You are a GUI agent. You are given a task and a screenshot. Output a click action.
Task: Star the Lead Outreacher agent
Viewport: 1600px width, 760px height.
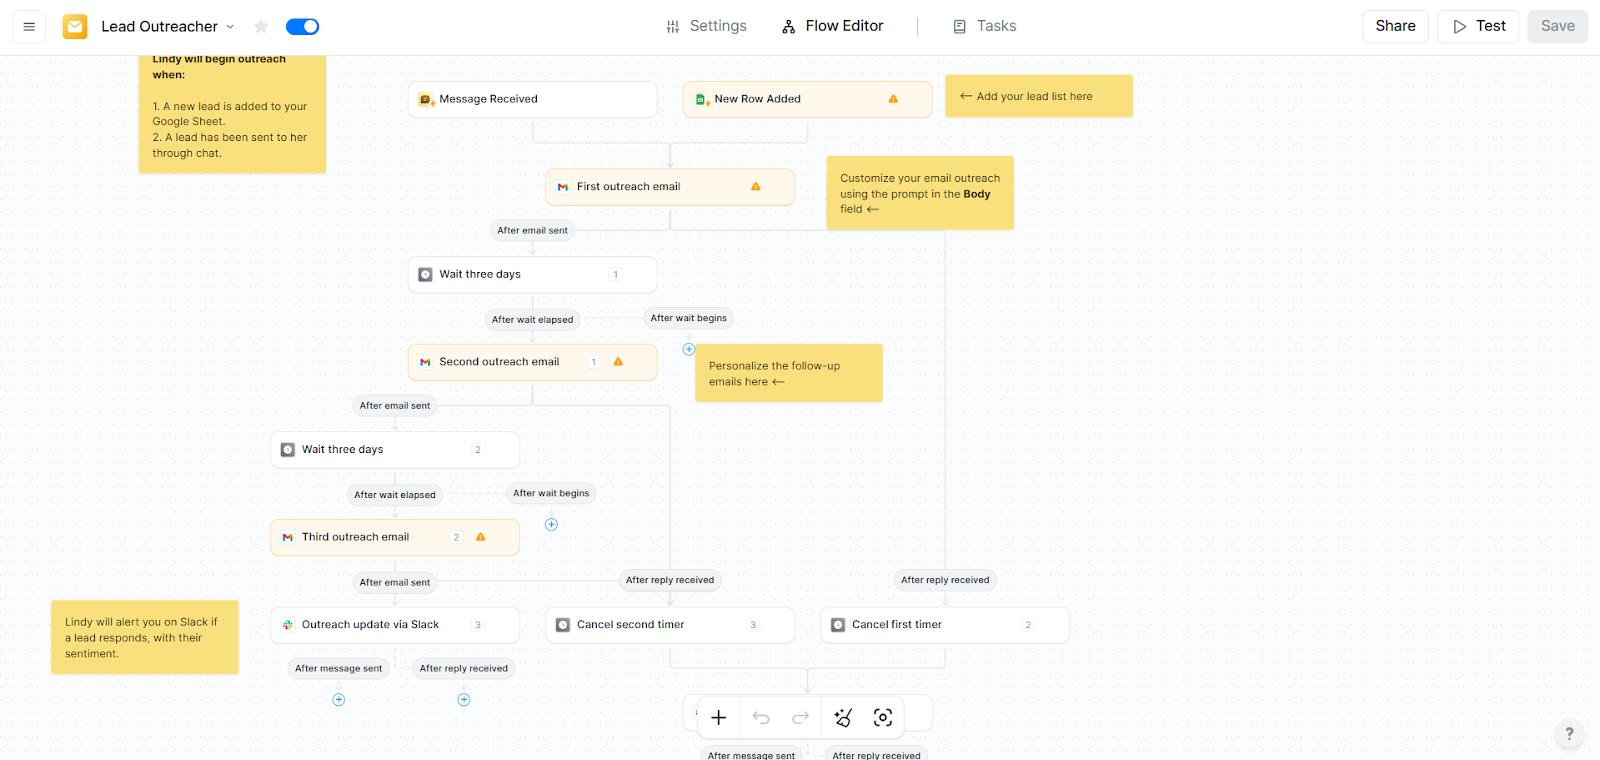(261, 27)
